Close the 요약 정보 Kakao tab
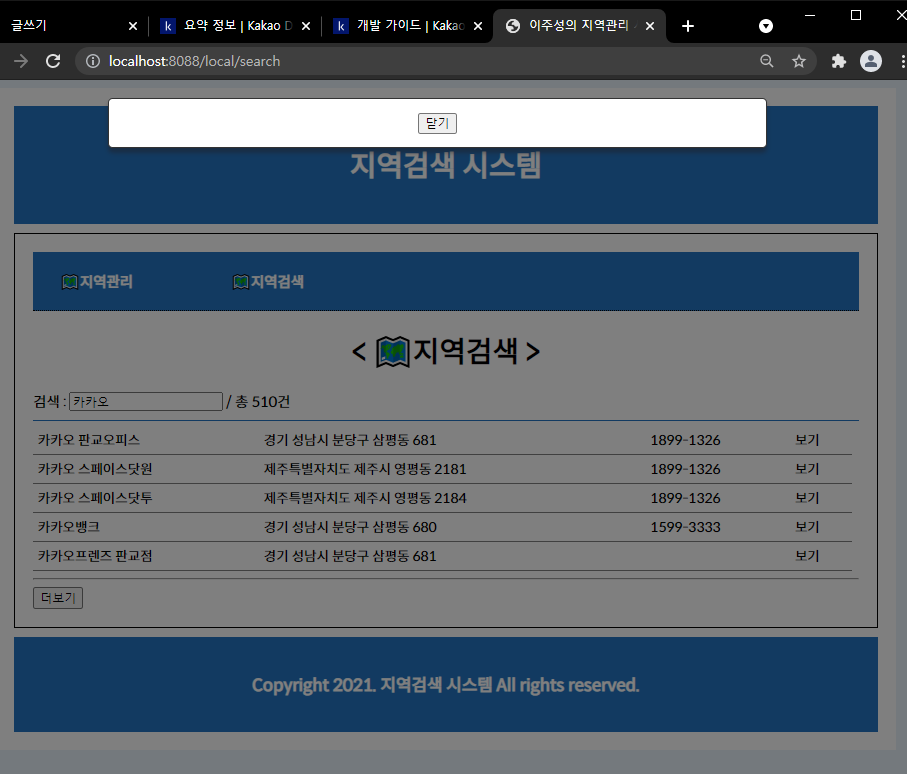 coord(306,26)
